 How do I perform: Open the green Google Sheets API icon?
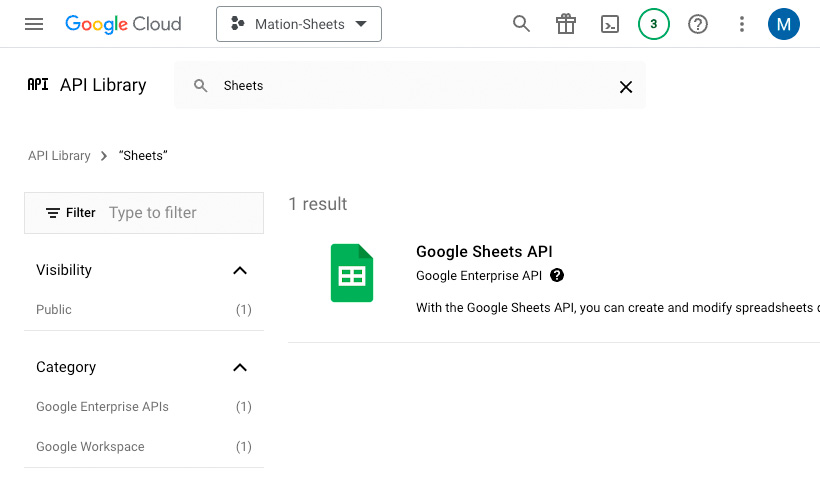(x=352, y=273)
